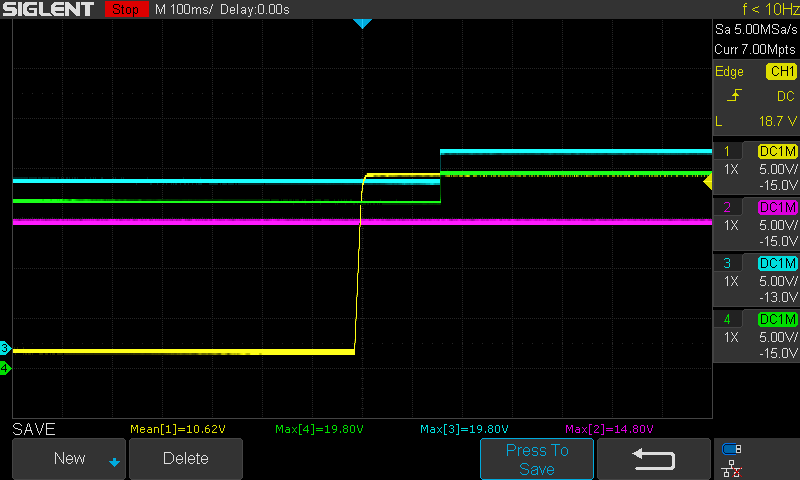Click the cyan channel 3 ground marker

click(x=5, y=348)
